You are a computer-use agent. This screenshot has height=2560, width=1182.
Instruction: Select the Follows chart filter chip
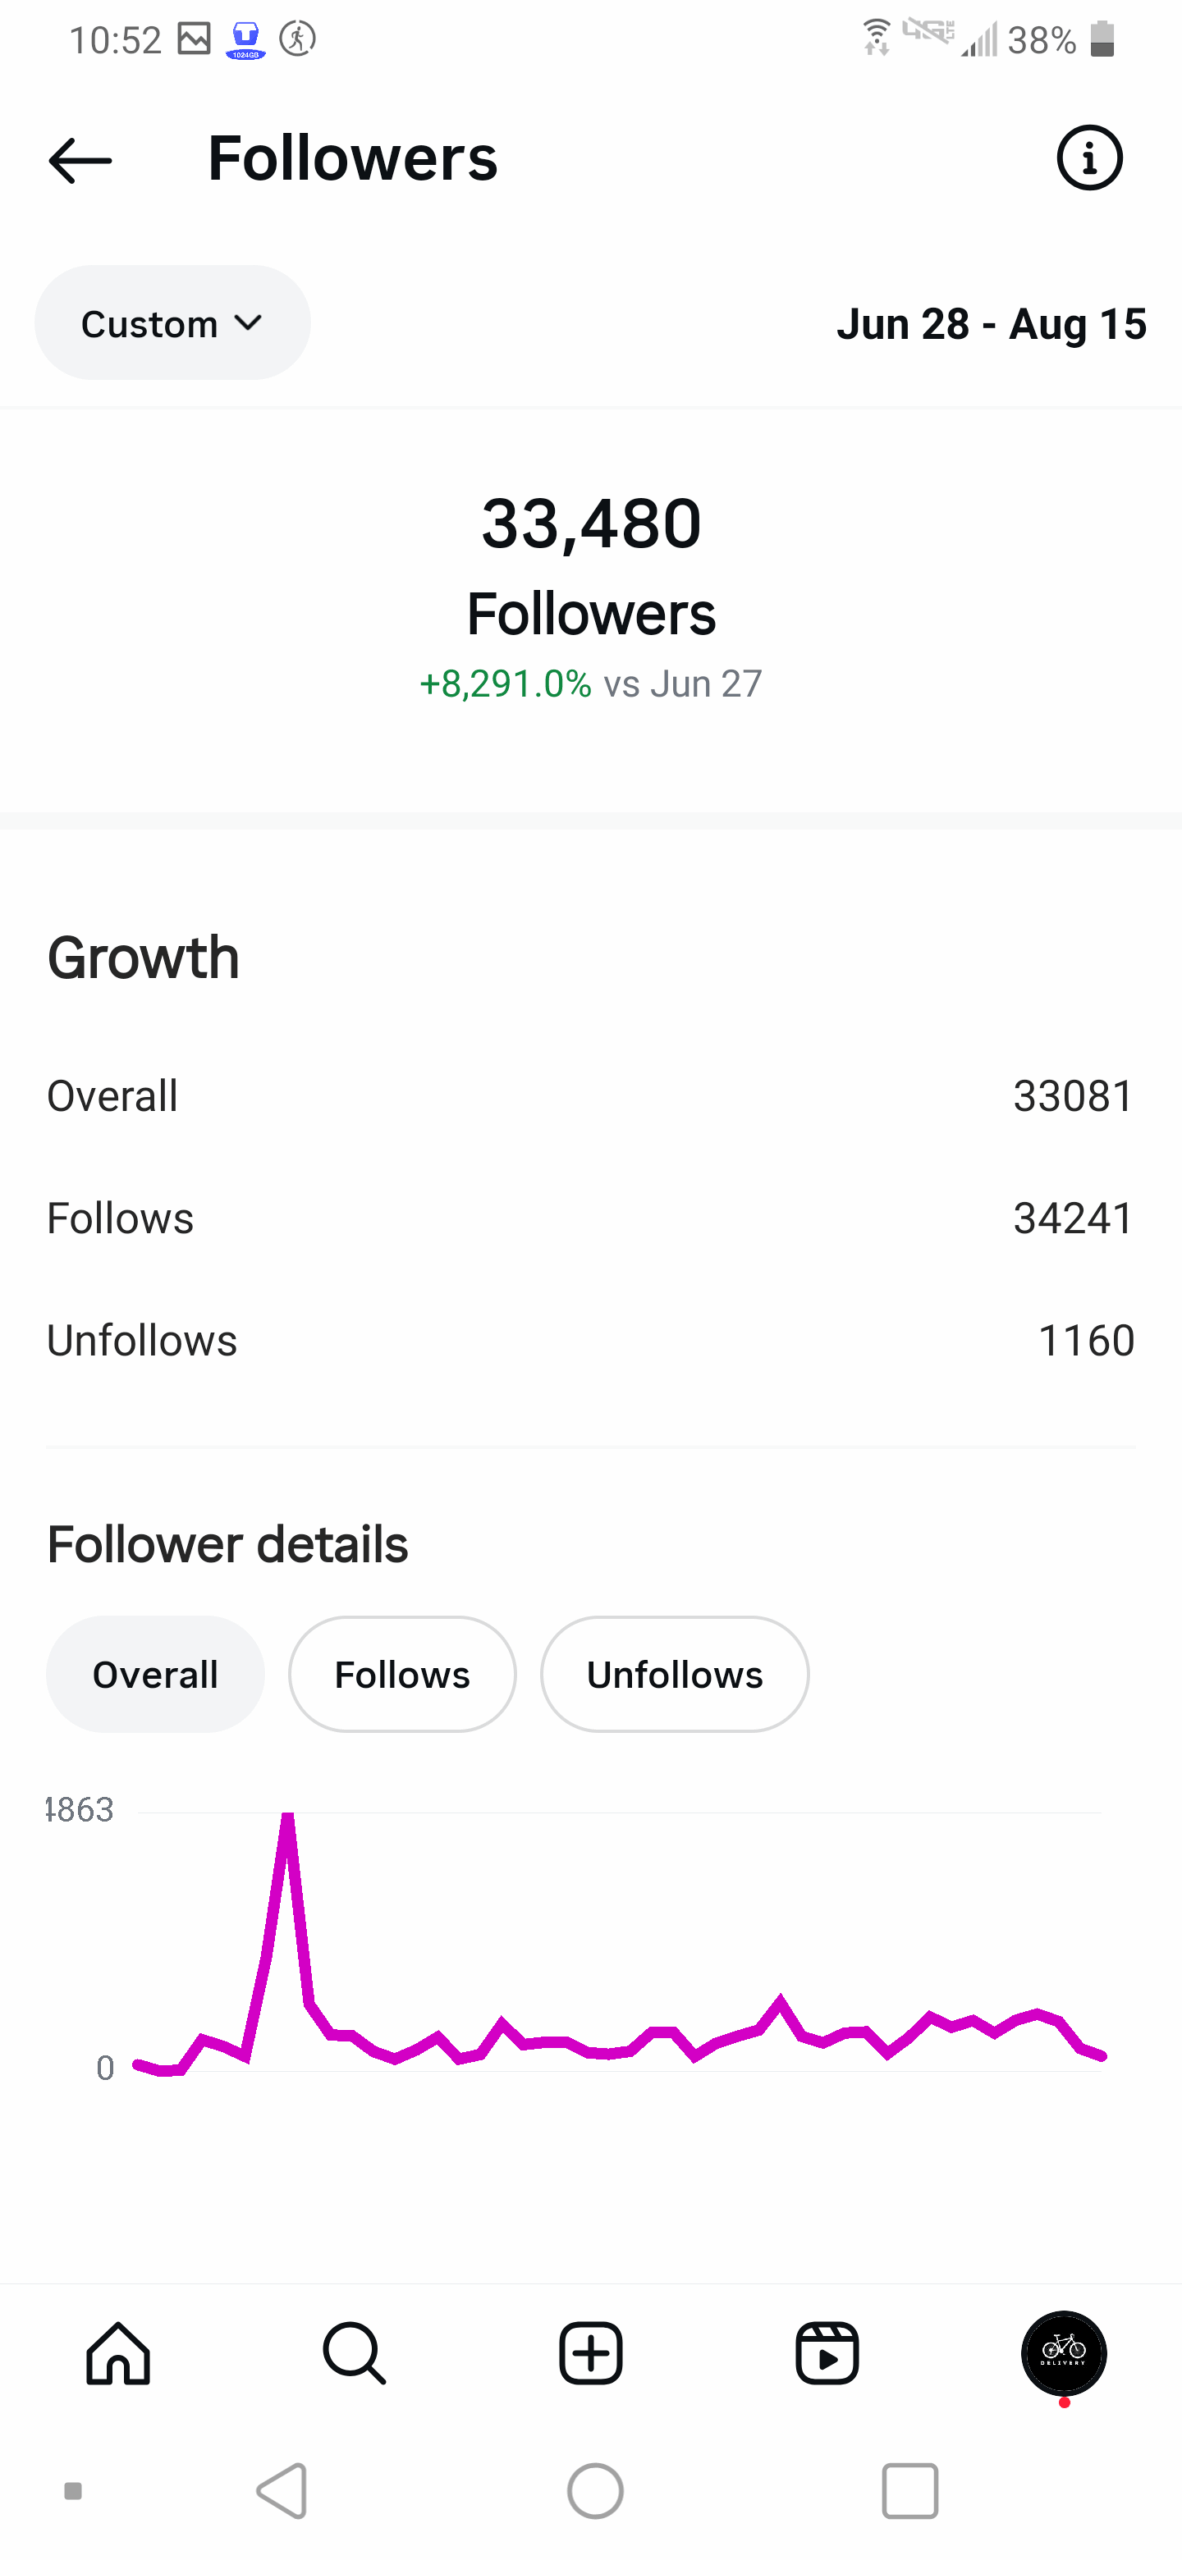point(402,1674)
